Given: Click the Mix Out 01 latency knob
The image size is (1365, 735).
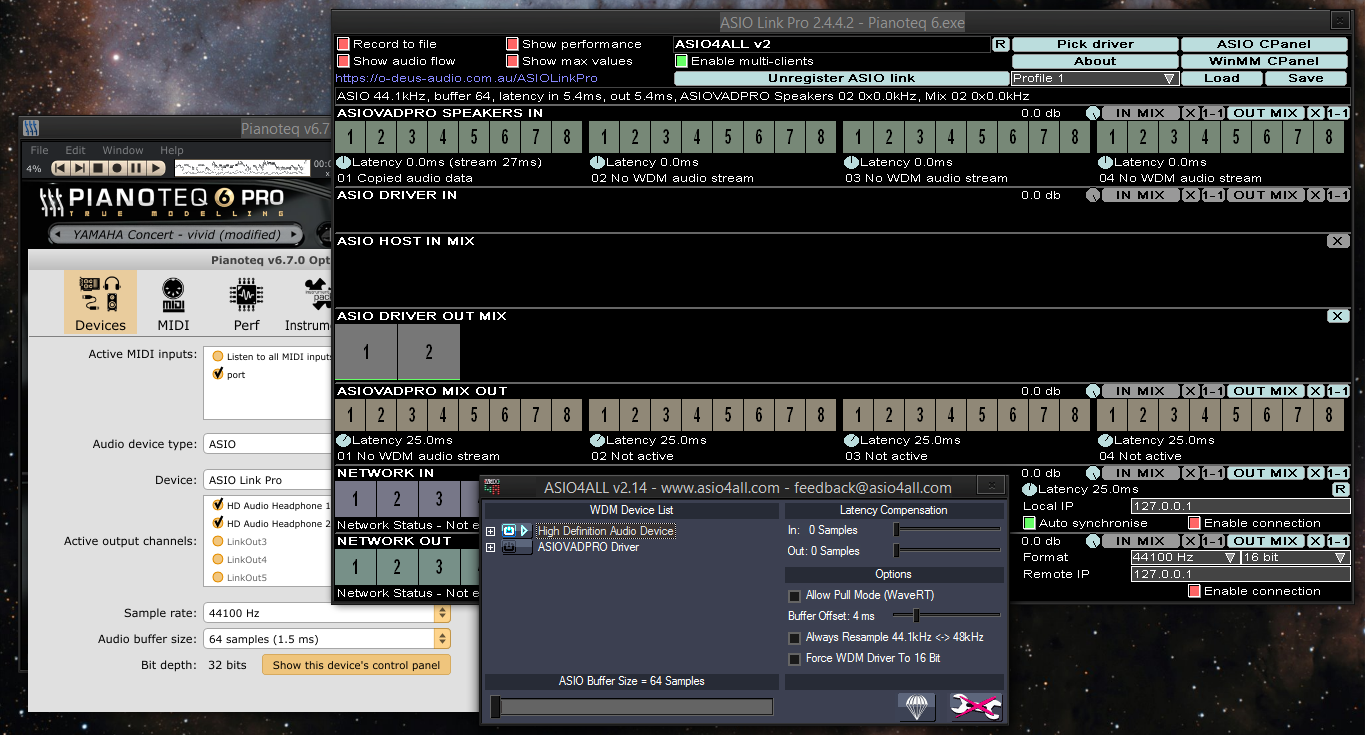Looking at the screenshot, I should (x=344, y=440).
